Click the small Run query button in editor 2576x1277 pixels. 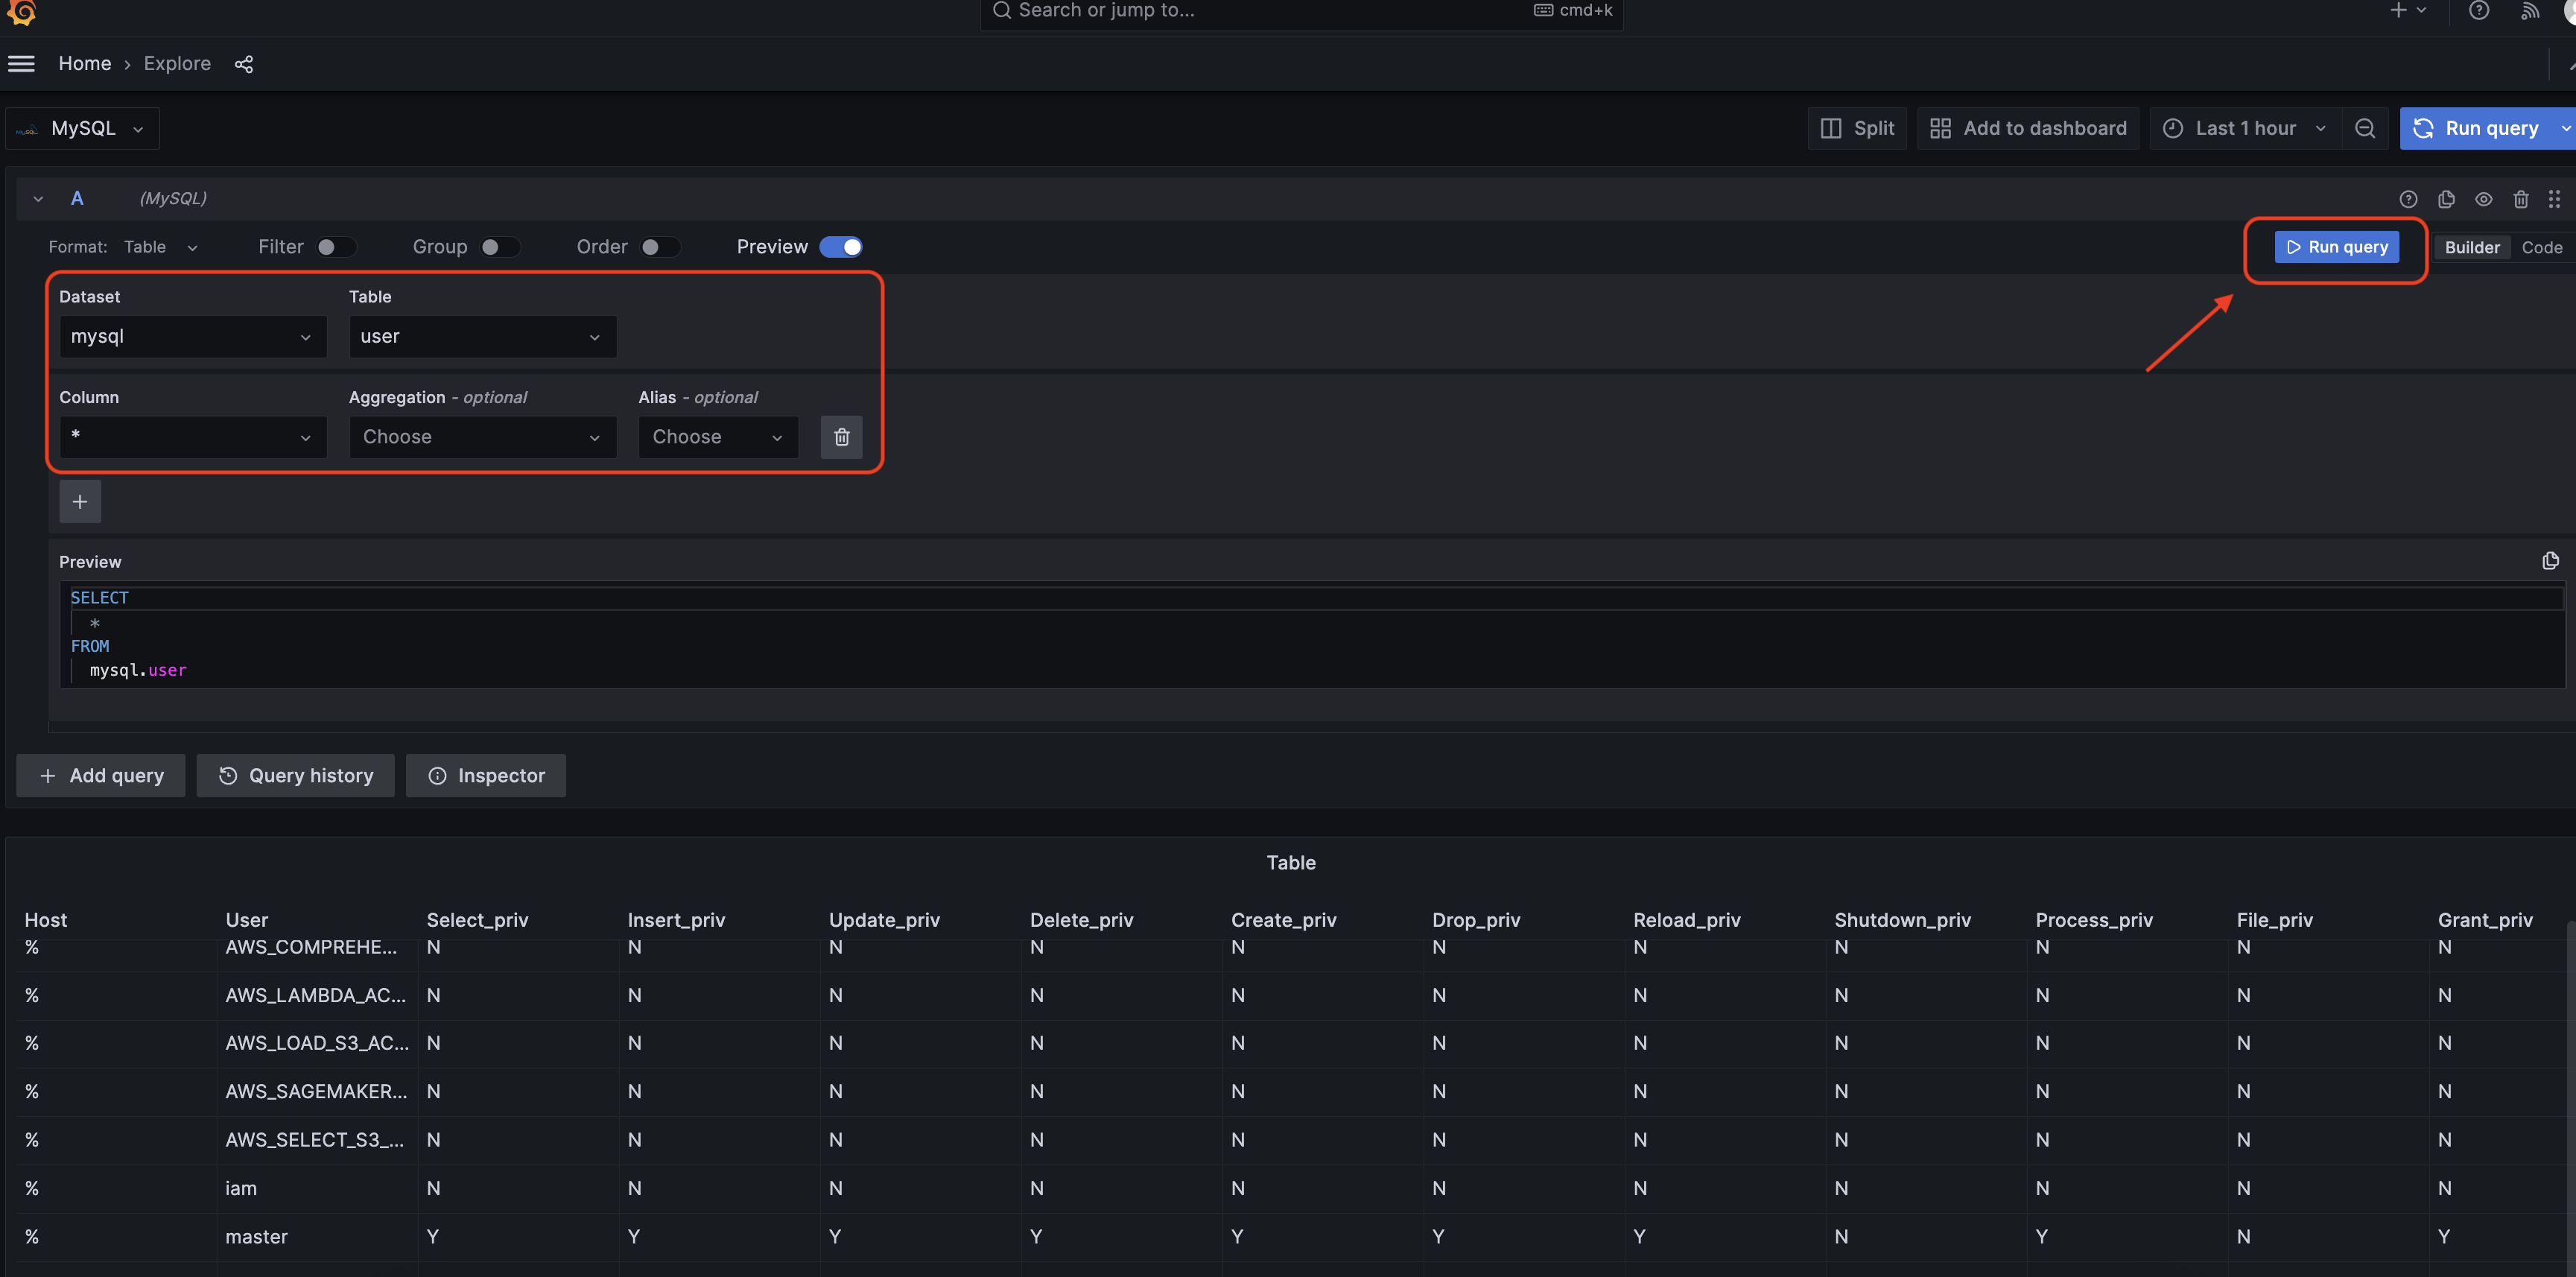(x=2336, y=247)
